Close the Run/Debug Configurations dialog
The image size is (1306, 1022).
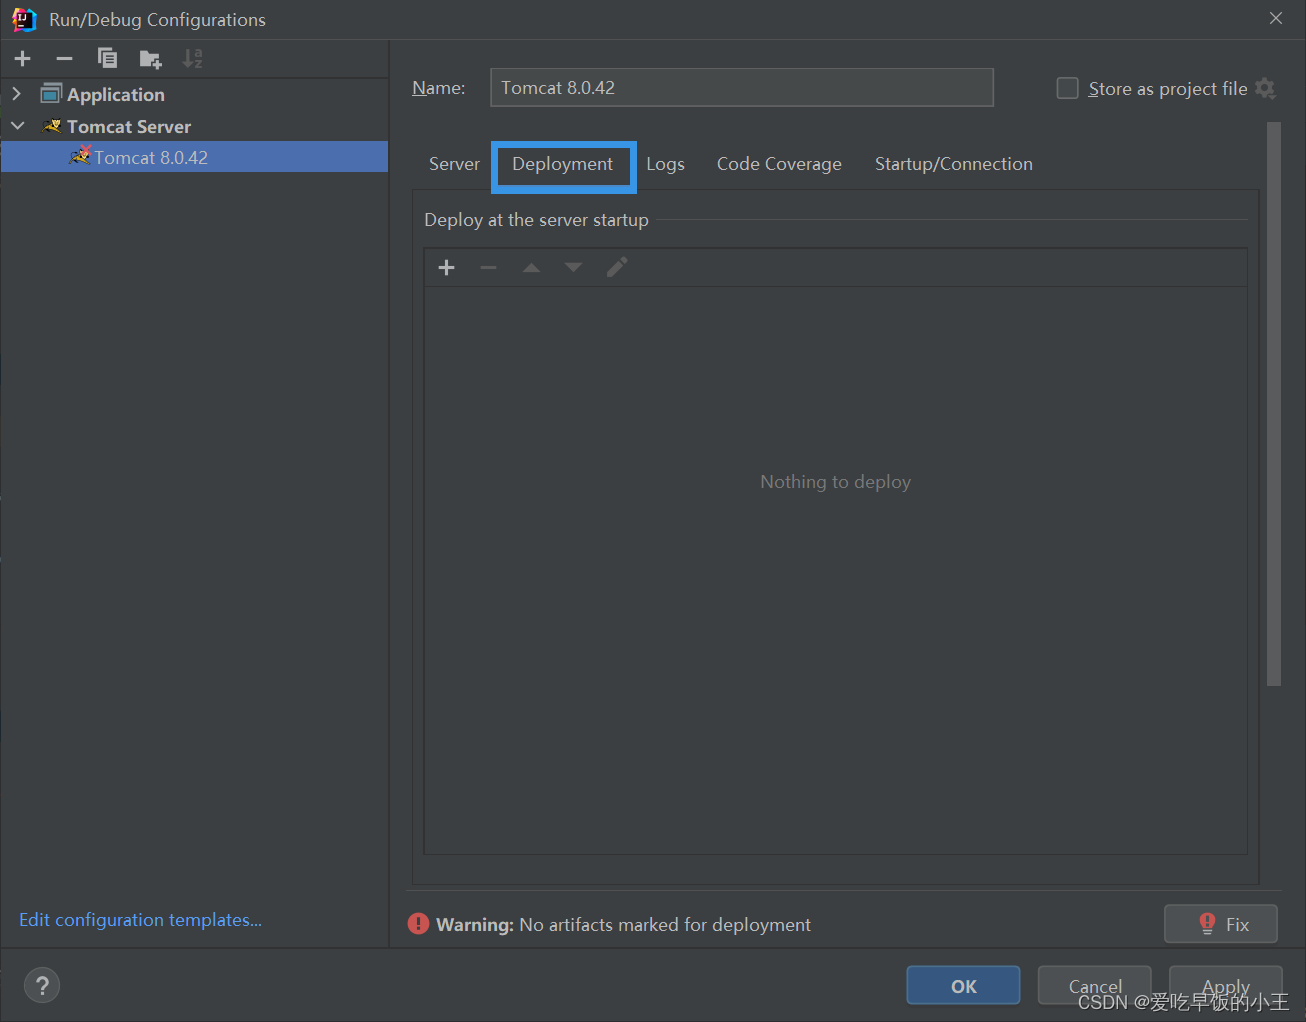click(x=1276, y=19)
